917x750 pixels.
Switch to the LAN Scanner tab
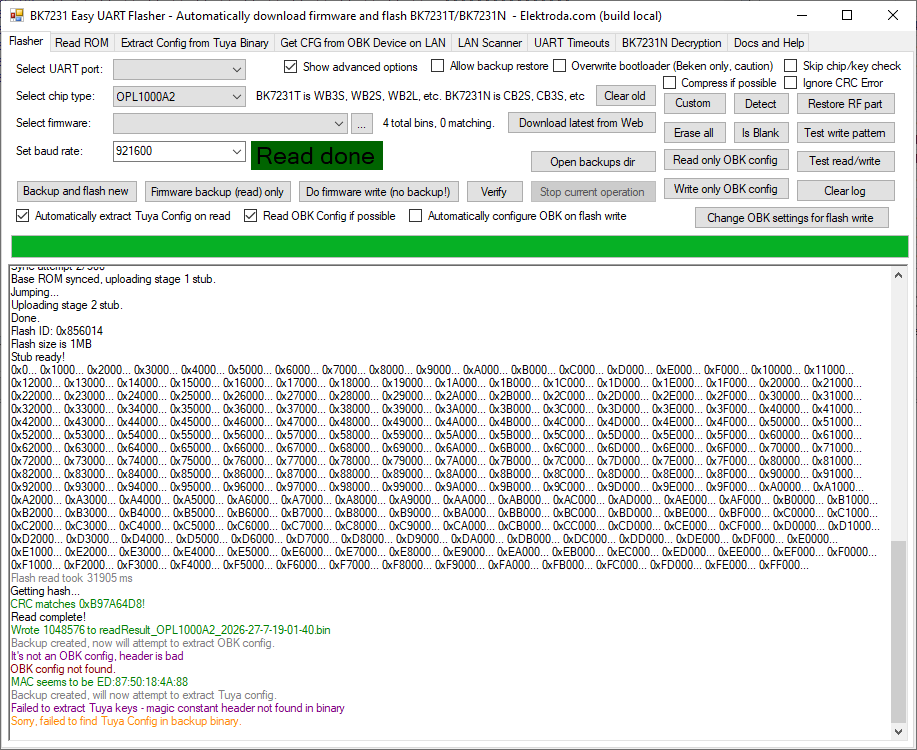[x=489, y=43]
